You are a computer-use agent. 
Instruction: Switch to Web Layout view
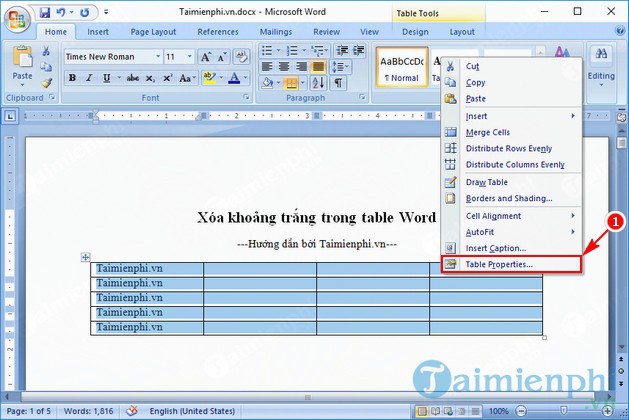click(448, 411)
